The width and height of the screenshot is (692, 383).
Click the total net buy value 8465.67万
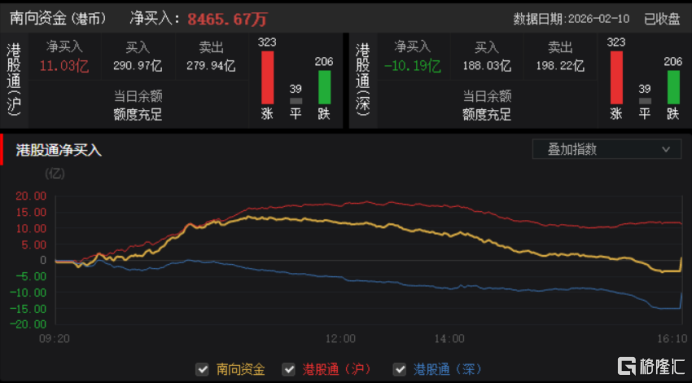[228, 19]
